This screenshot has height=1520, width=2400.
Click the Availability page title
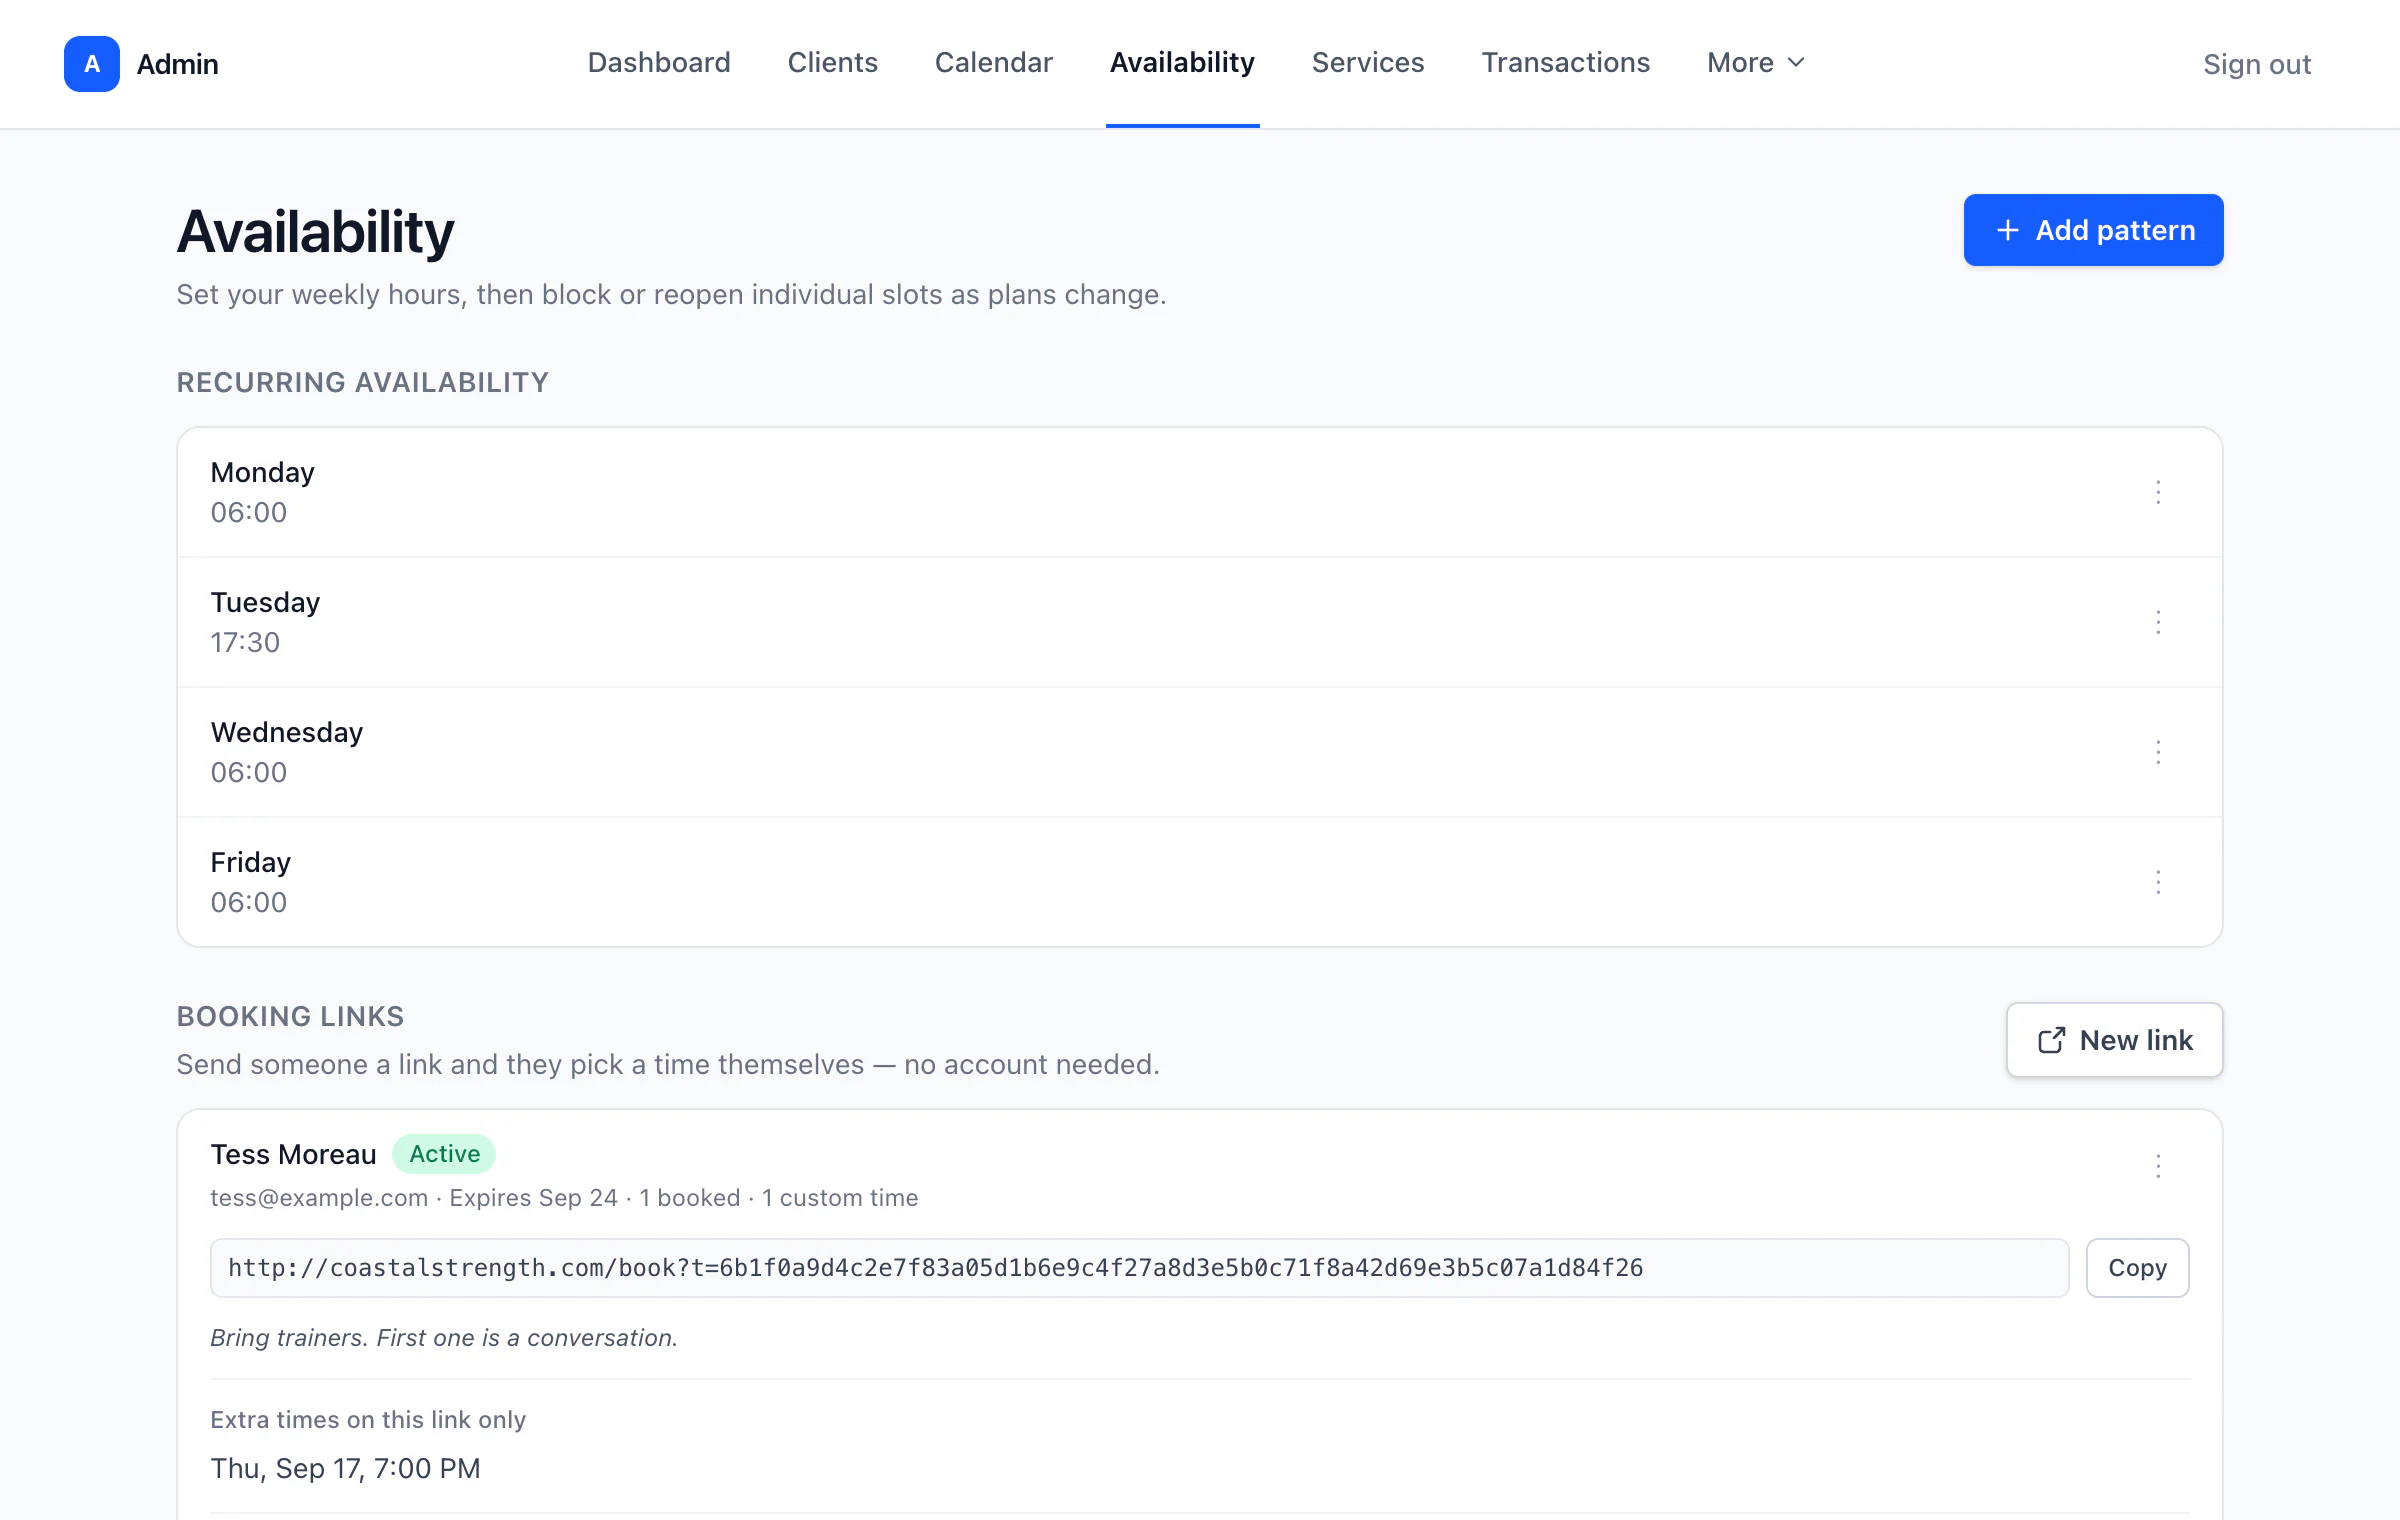coord(315,232)
